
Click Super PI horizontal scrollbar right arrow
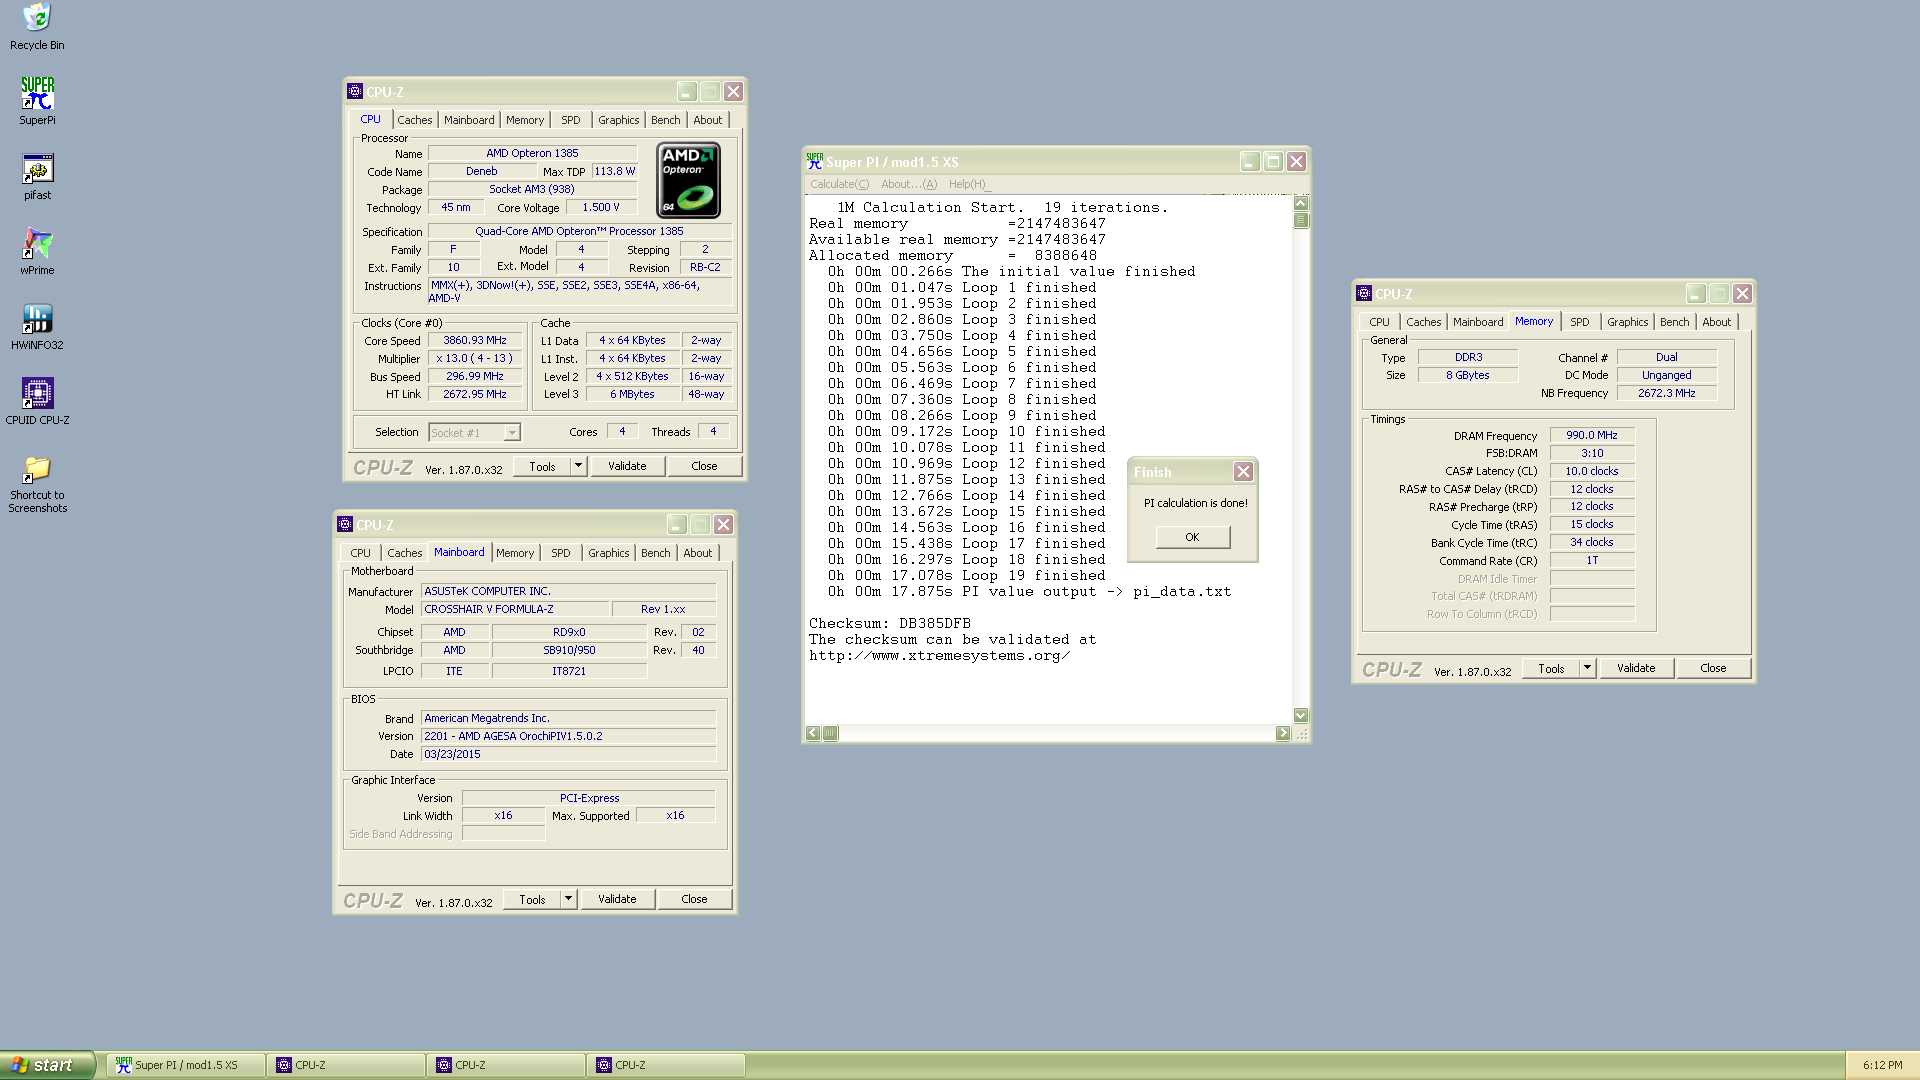[1283, 733]
